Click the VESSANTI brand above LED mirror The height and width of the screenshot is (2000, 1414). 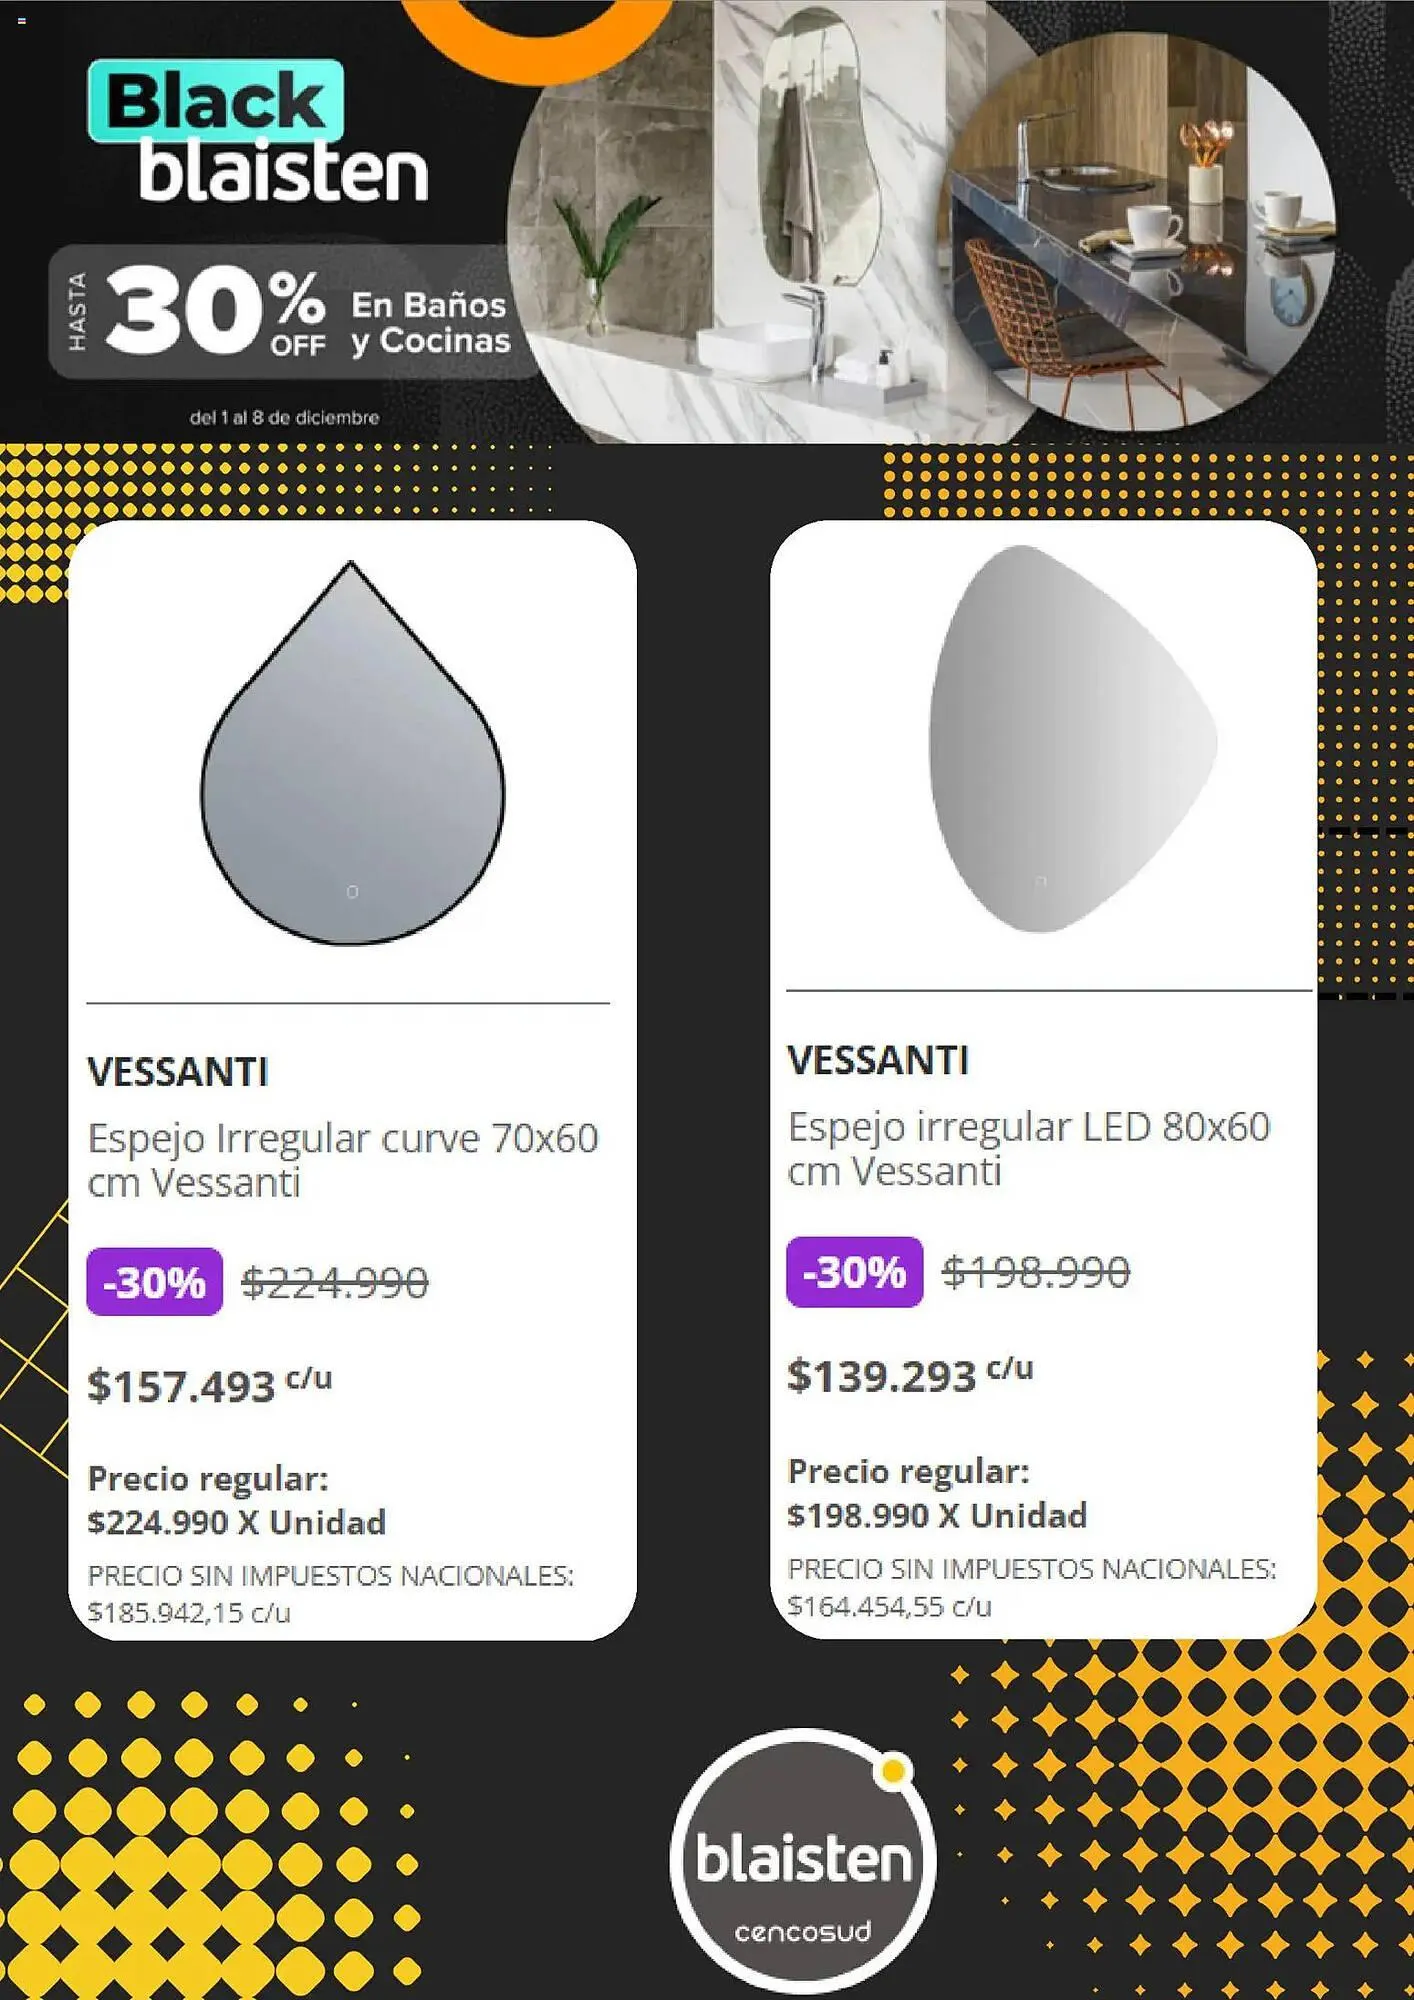(x=878, y=1060)
